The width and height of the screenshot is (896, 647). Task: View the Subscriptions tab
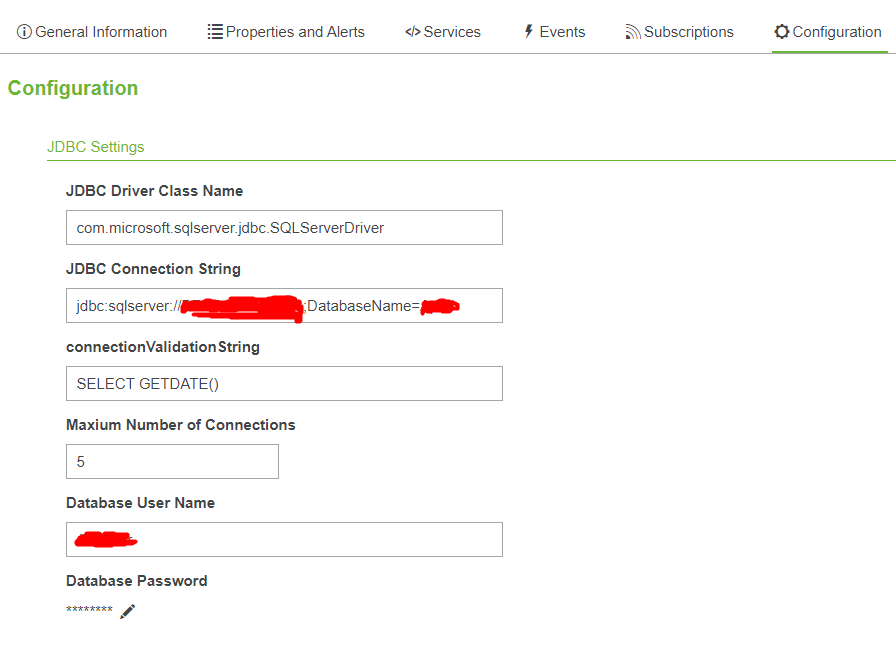click(689, 32)
